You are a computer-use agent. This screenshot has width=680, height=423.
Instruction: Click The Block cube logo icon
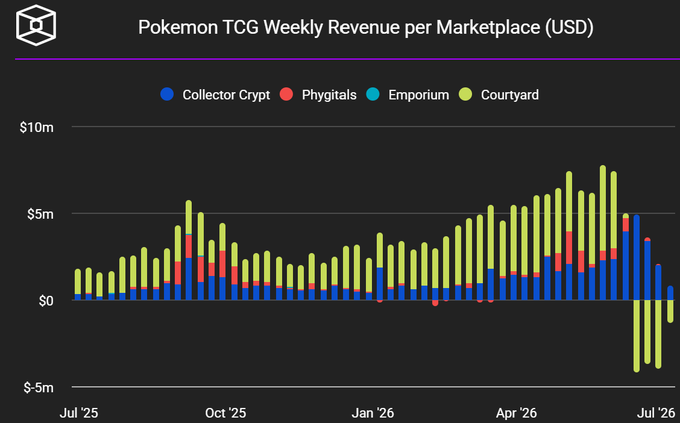[36, 25]
